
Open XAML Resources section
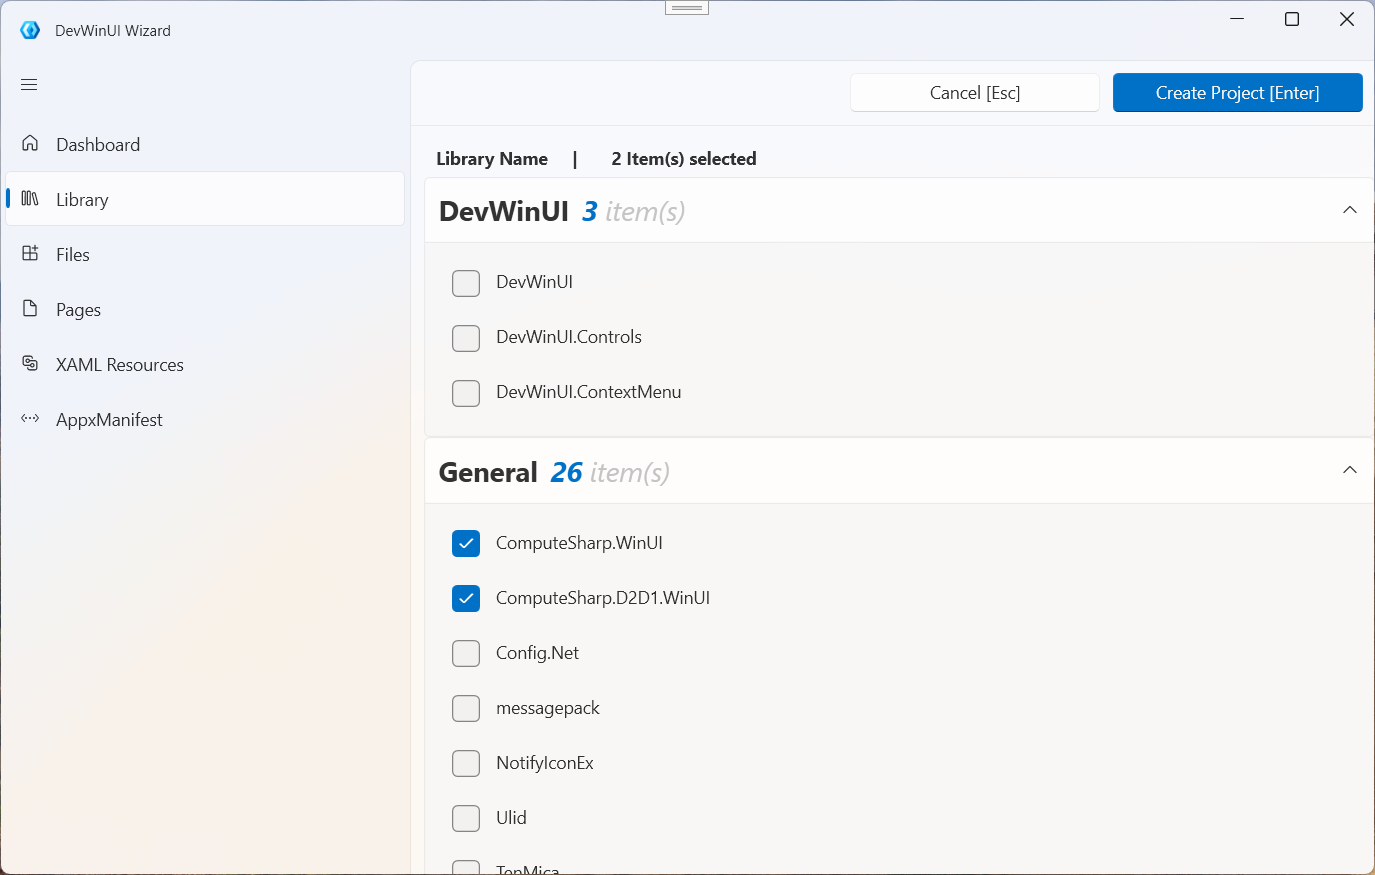click(205, 364)
